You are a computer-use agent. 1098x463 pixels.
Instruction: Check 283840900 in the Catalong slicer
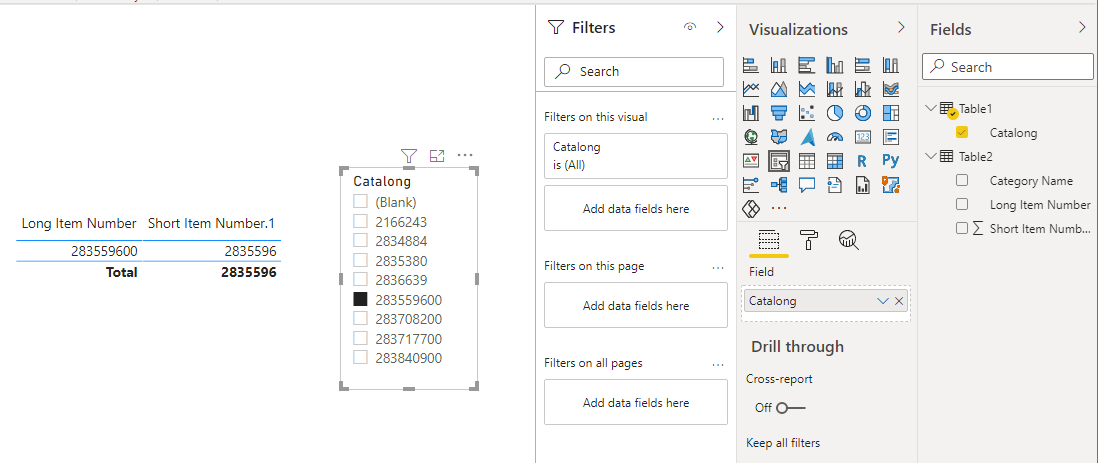[x=360, y=357]
